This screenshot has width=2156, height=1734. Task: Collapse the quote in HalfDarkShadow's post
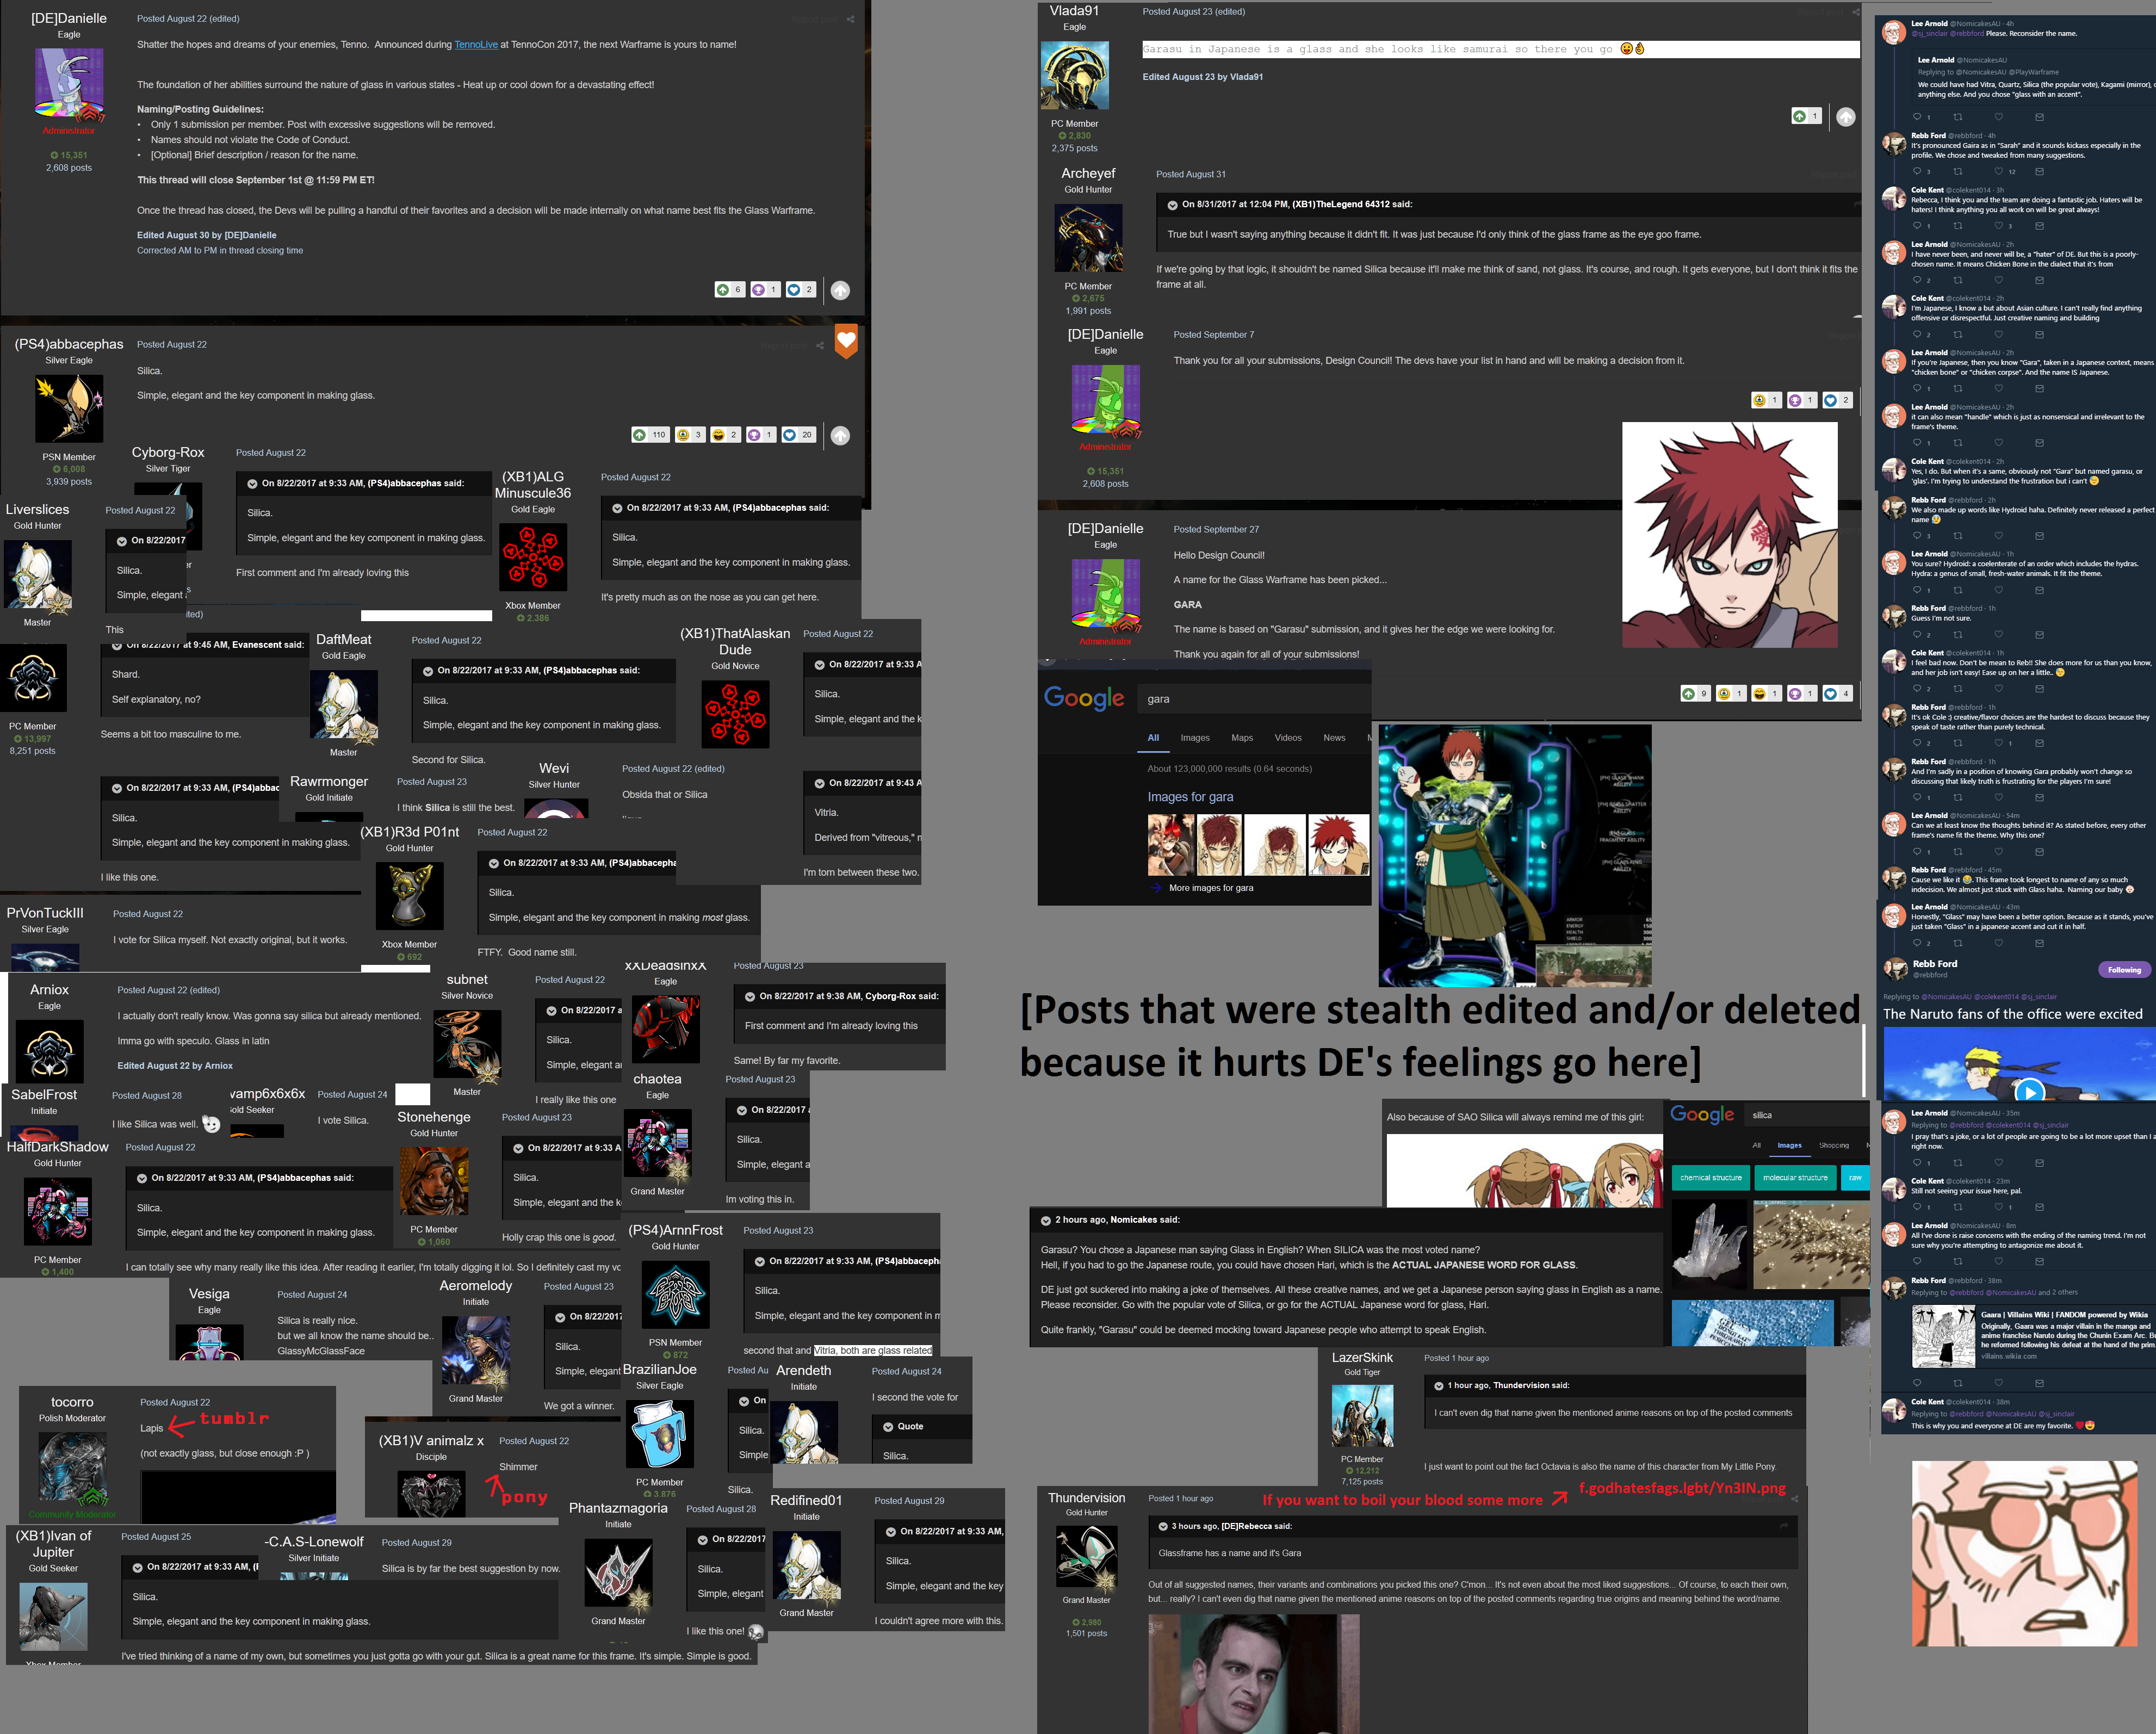pyautogui.click(x=142, y=1178)
